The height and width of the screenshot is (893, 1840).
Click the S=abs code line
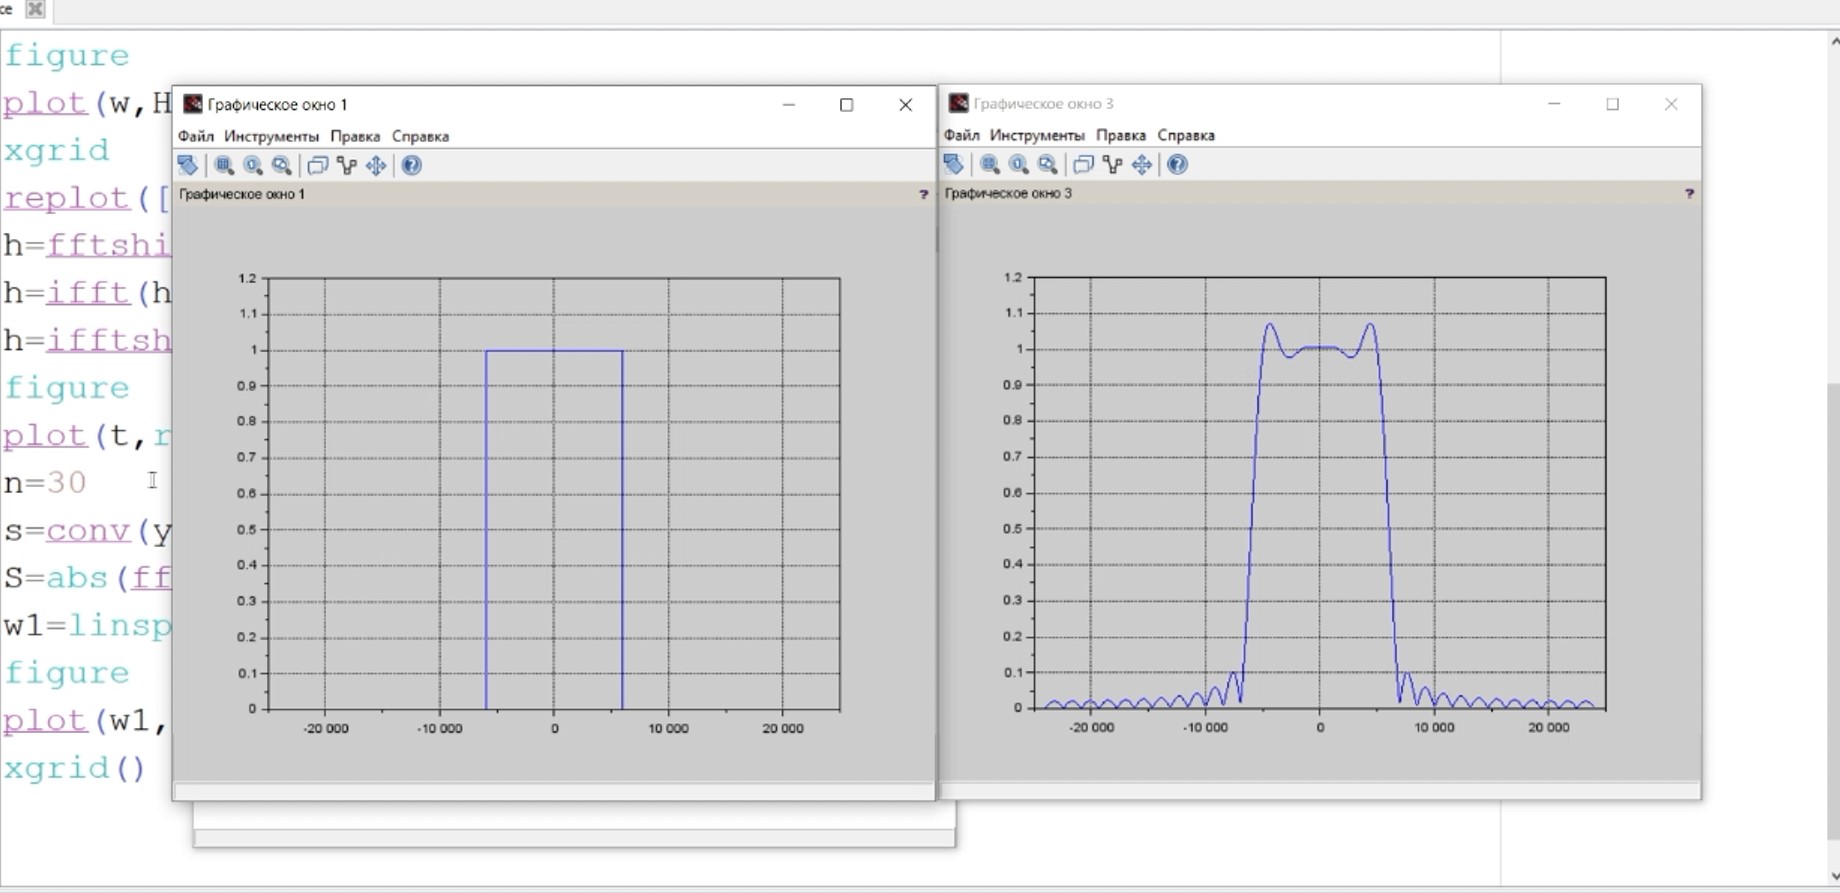[87, 578]
